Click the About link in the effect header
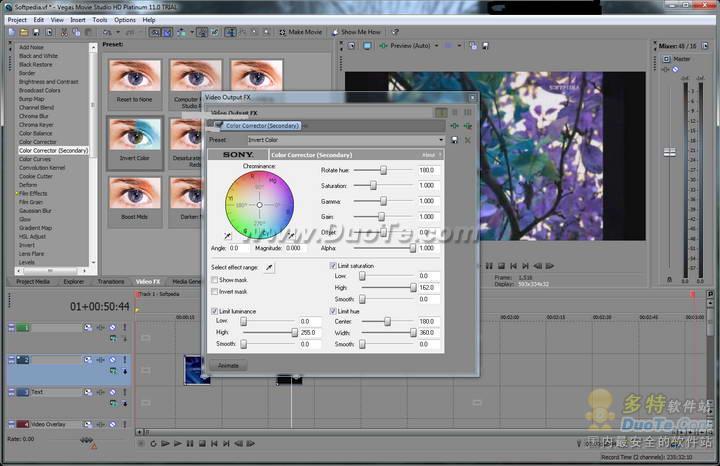The image size is (720, 466). coord(429,155)
